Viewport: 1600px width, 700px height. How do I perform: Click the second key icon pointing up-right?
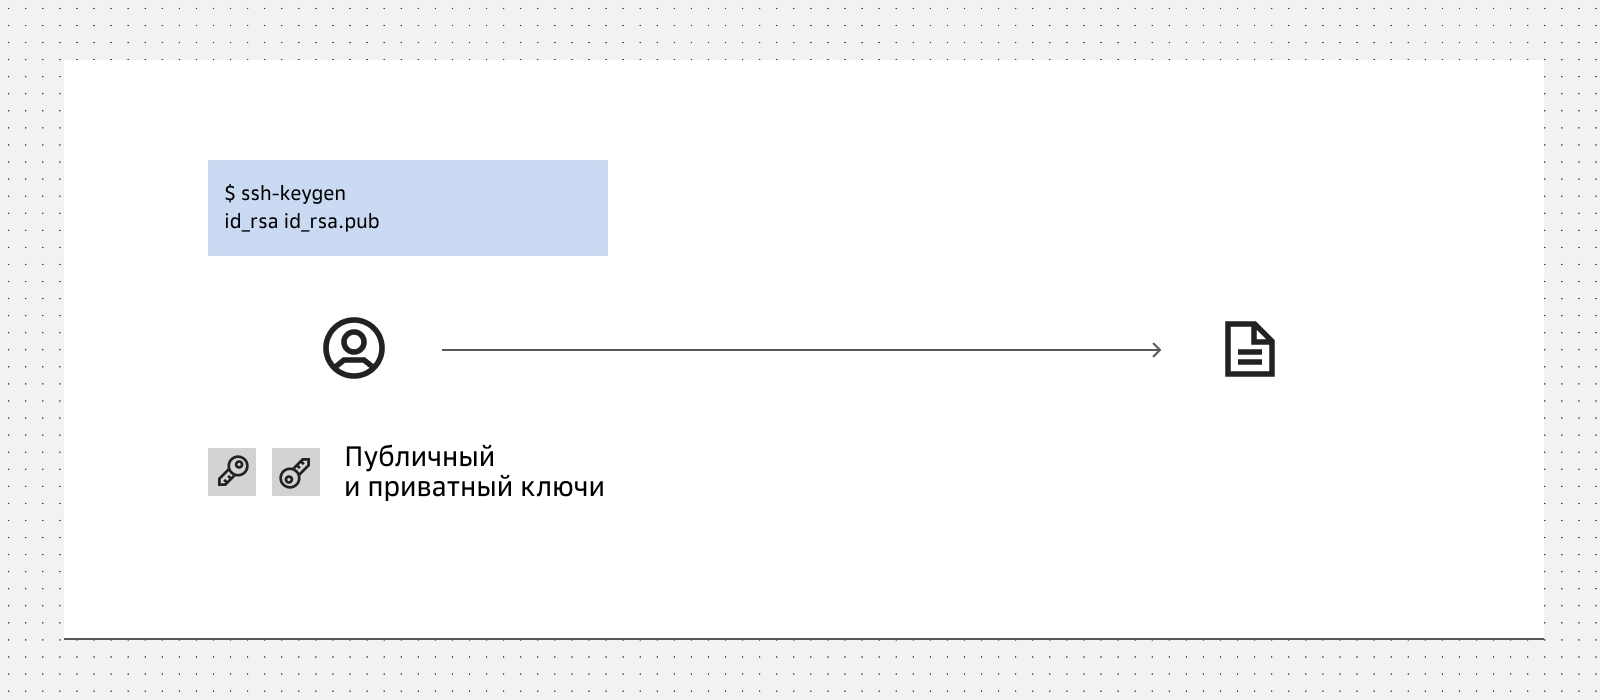coord(296,472)
